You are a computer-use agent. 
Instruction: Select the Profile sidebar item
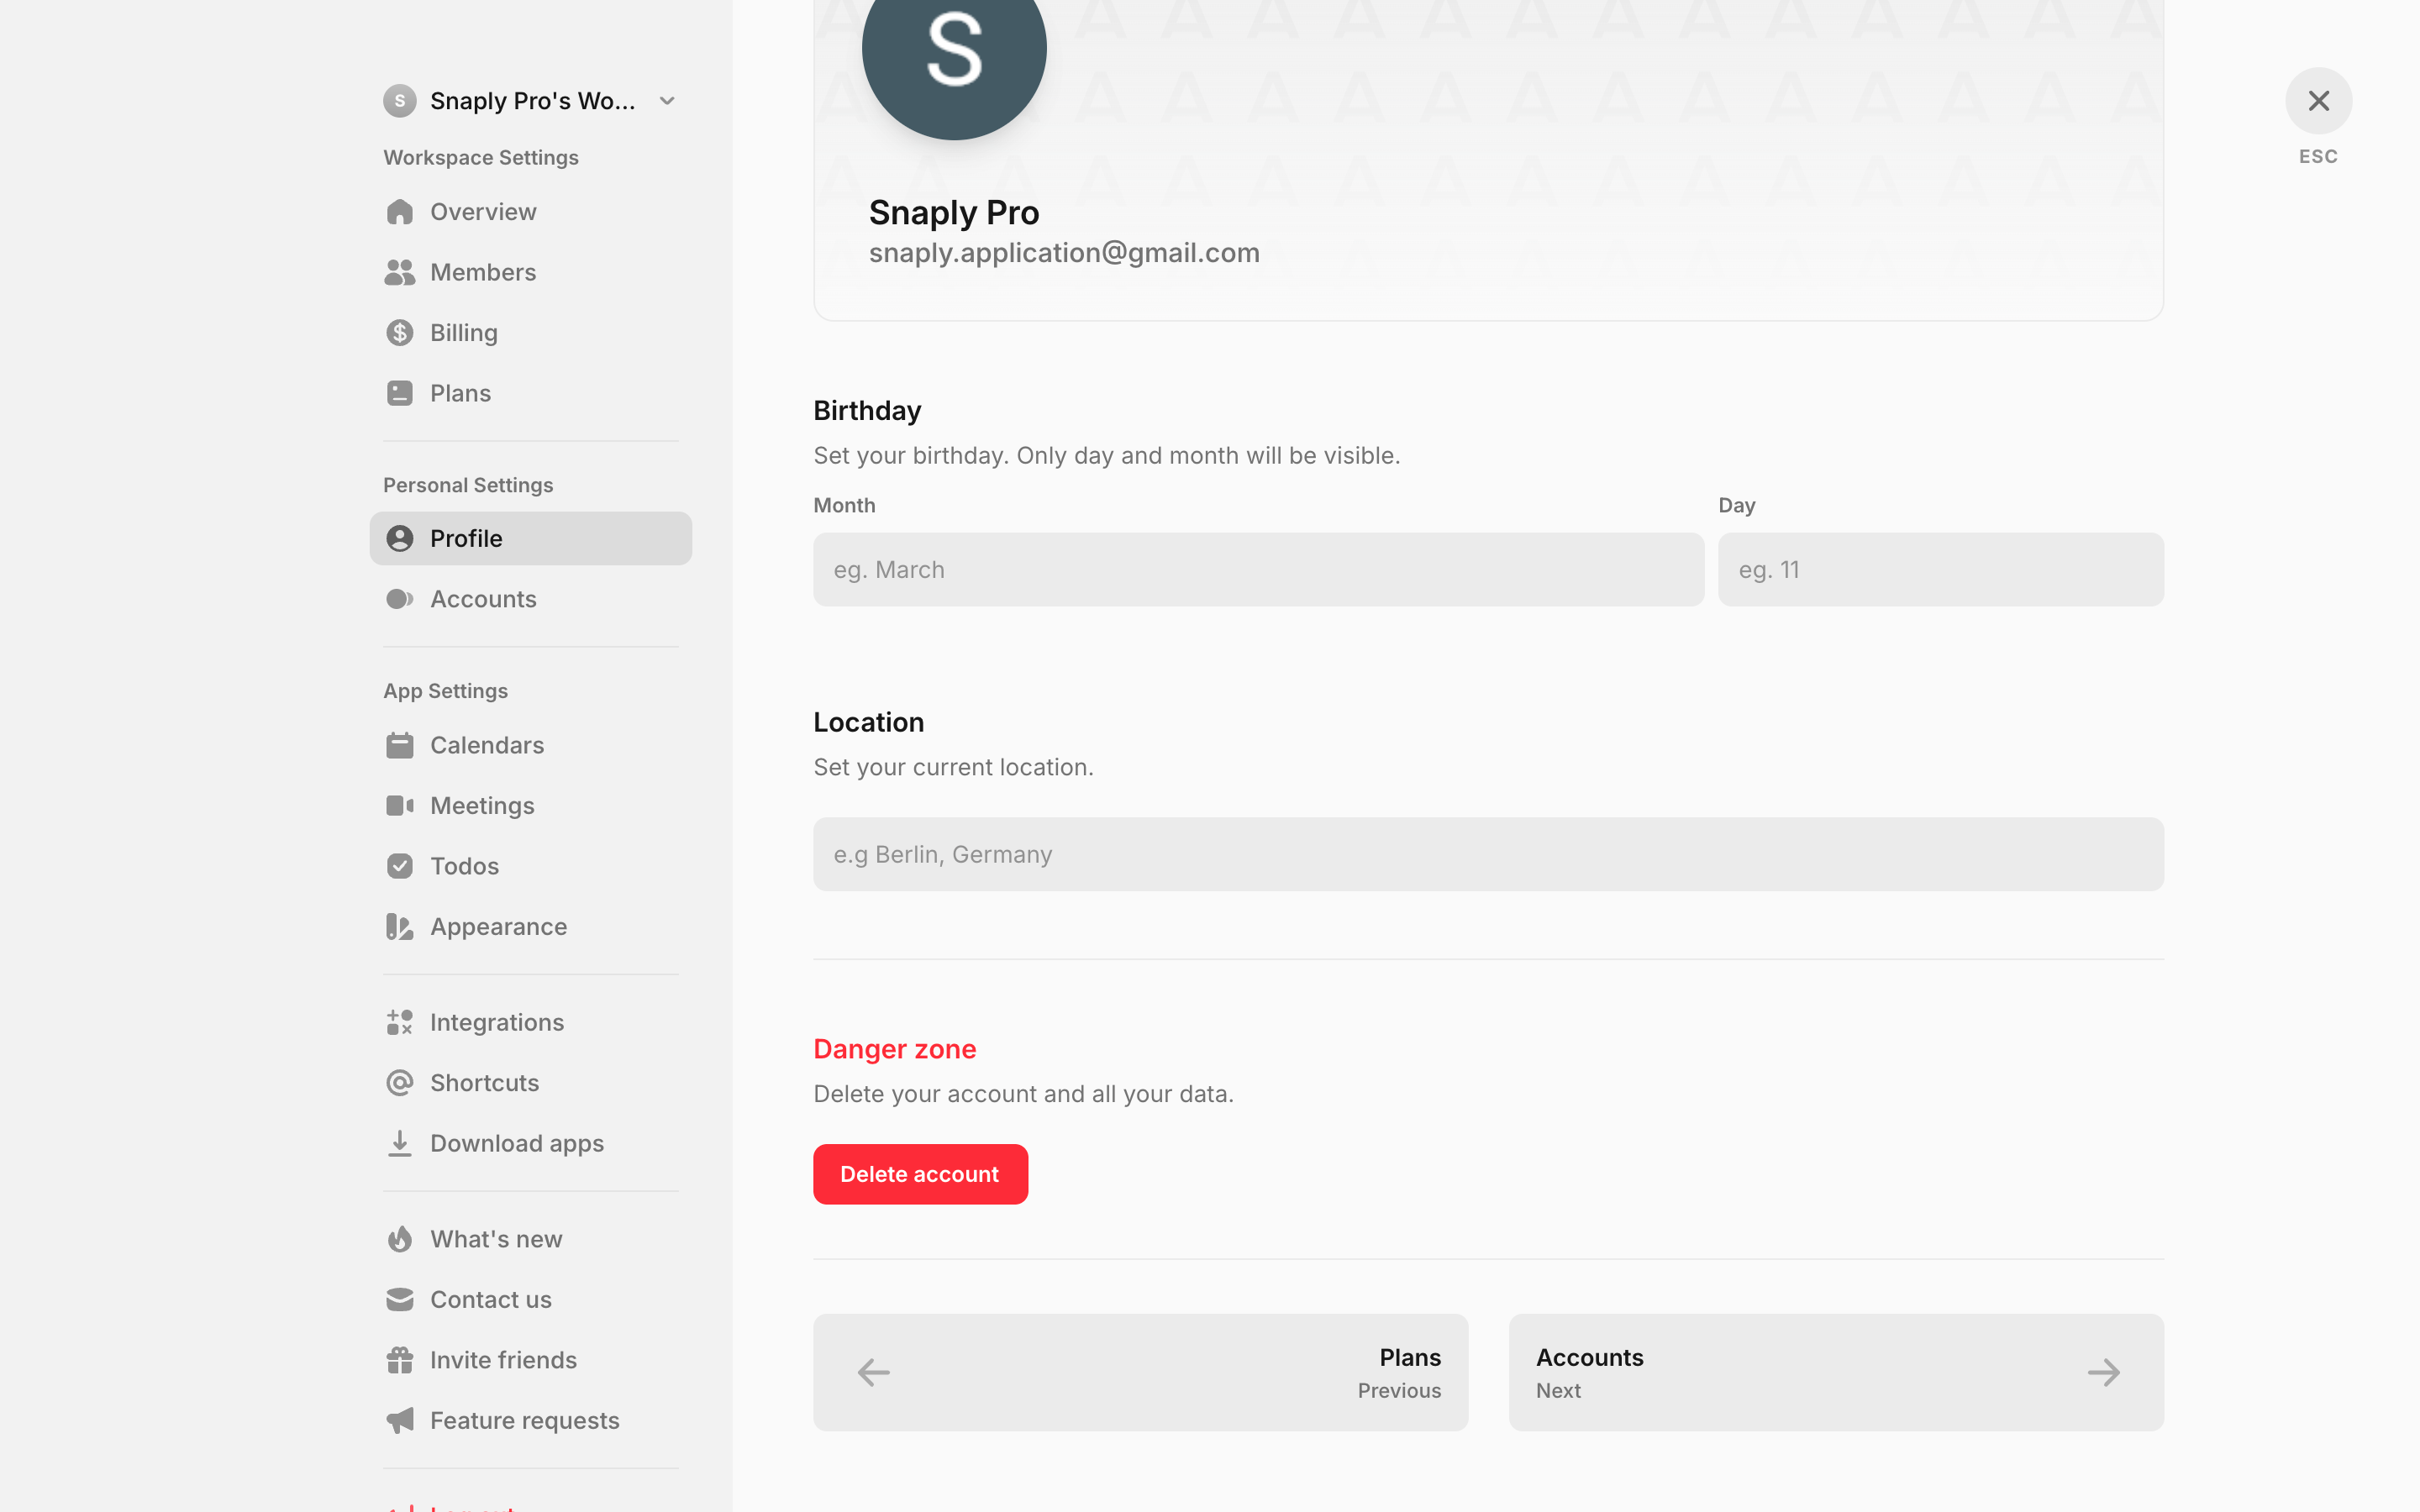tap(530, 539)
